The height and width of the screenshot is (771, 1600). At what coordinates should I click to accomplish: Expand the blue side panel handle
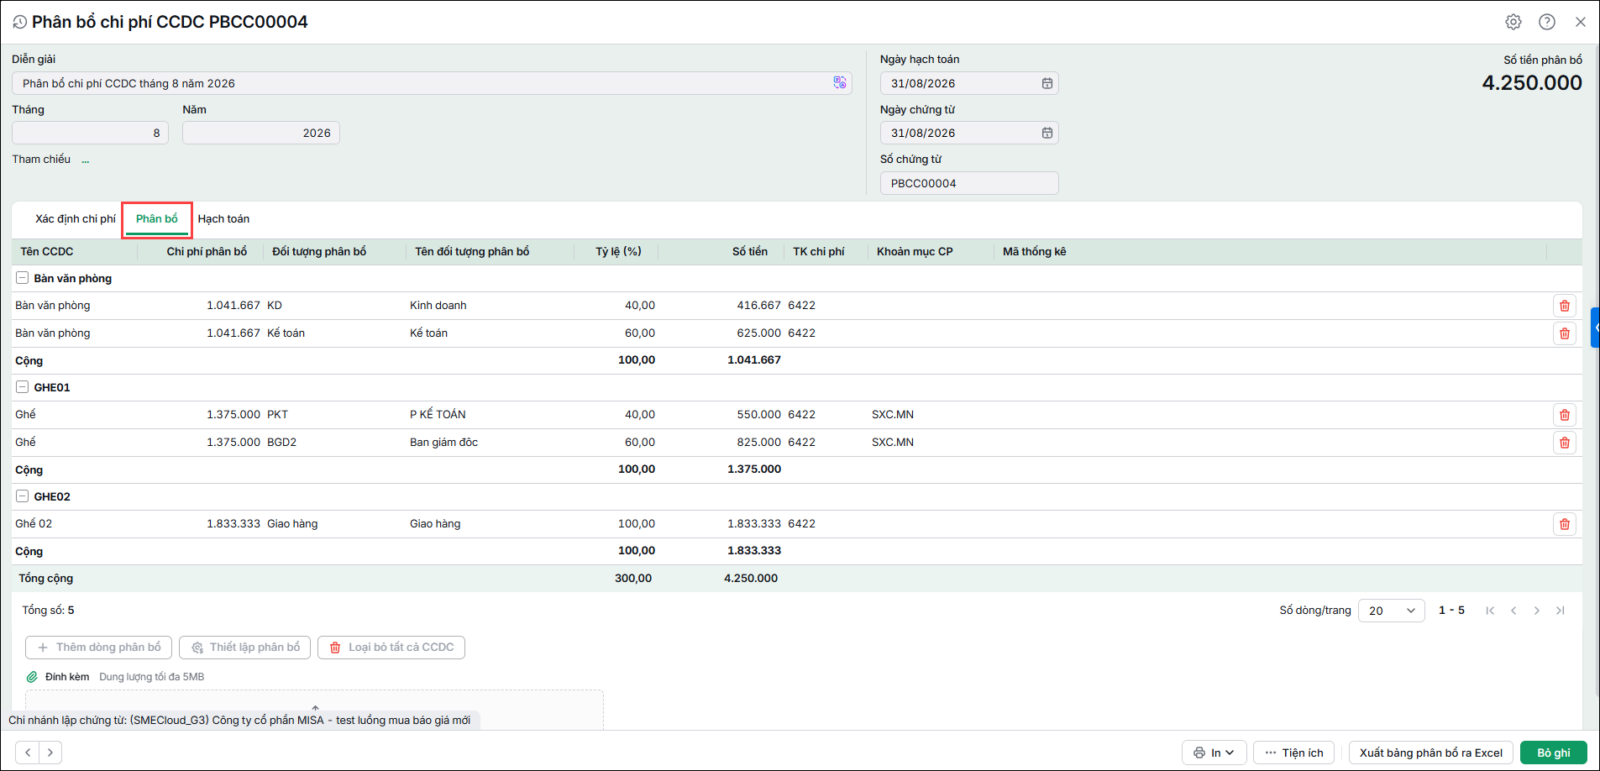tap(1595, 328)
